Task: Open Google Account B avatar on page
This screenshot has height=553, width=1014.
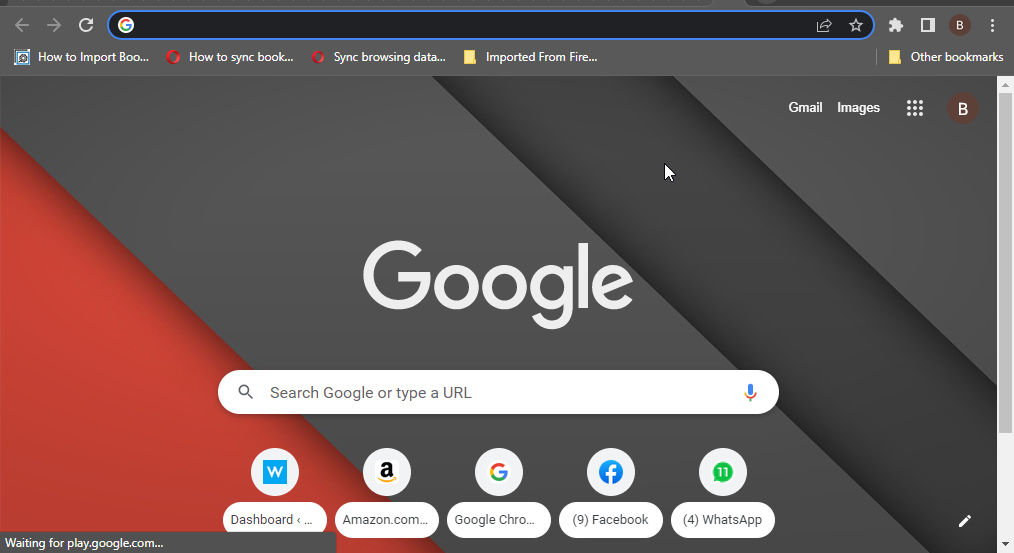Action: click(x=963, y=109)
